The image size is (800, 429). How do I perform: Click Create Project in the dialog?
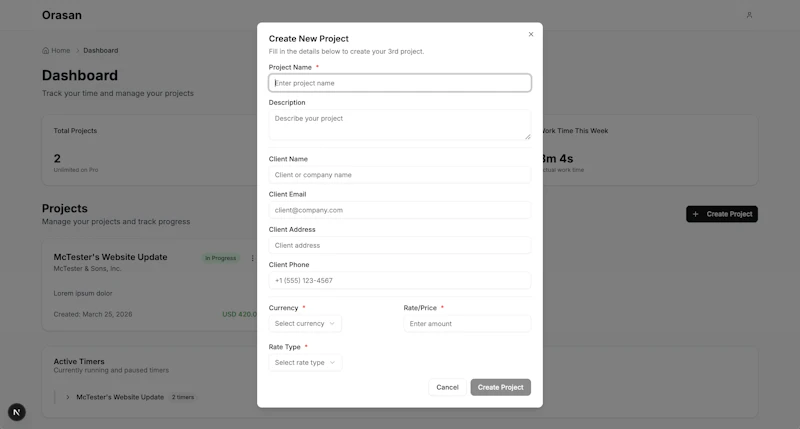501,387
